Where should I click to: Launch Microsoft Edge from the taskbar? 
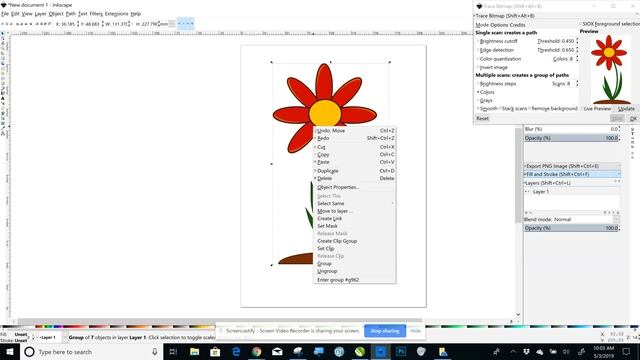[x=236, y=352]
